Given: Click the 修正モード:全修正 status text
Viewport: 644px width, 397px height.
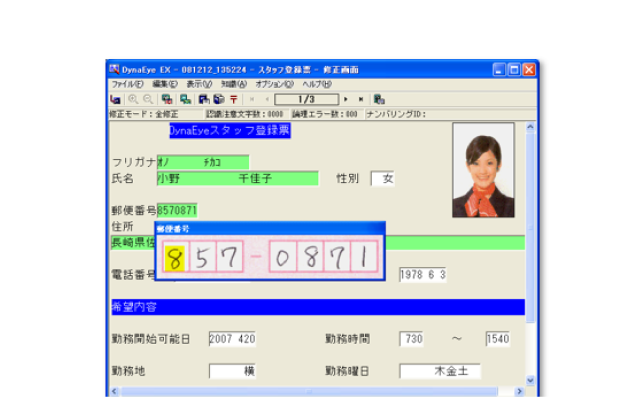Looking at the screenshot, I should click(x=144, y=114).
